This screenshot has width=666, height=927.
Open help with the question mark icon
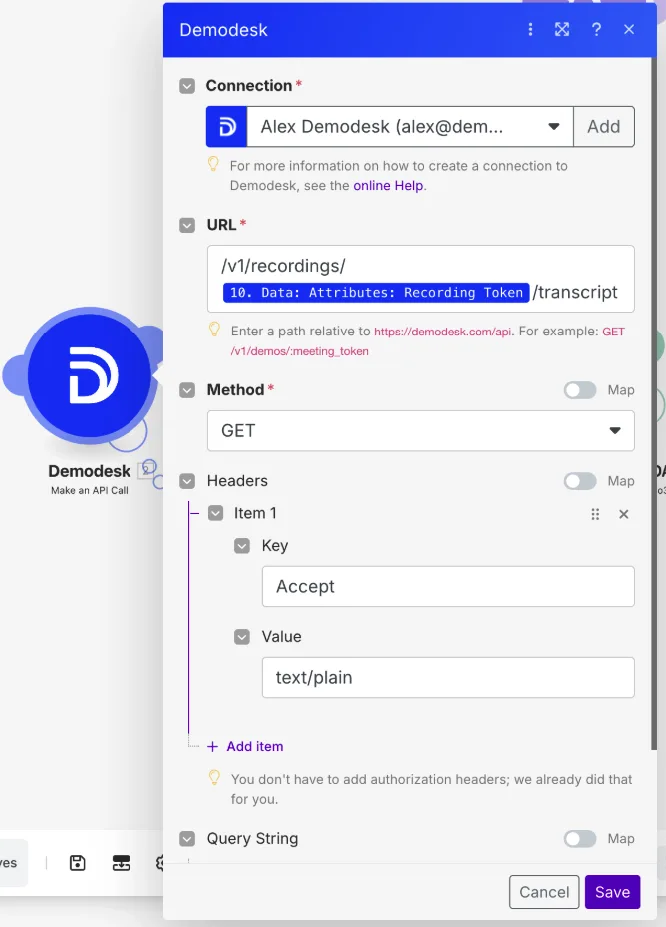(x=596, y=30)
